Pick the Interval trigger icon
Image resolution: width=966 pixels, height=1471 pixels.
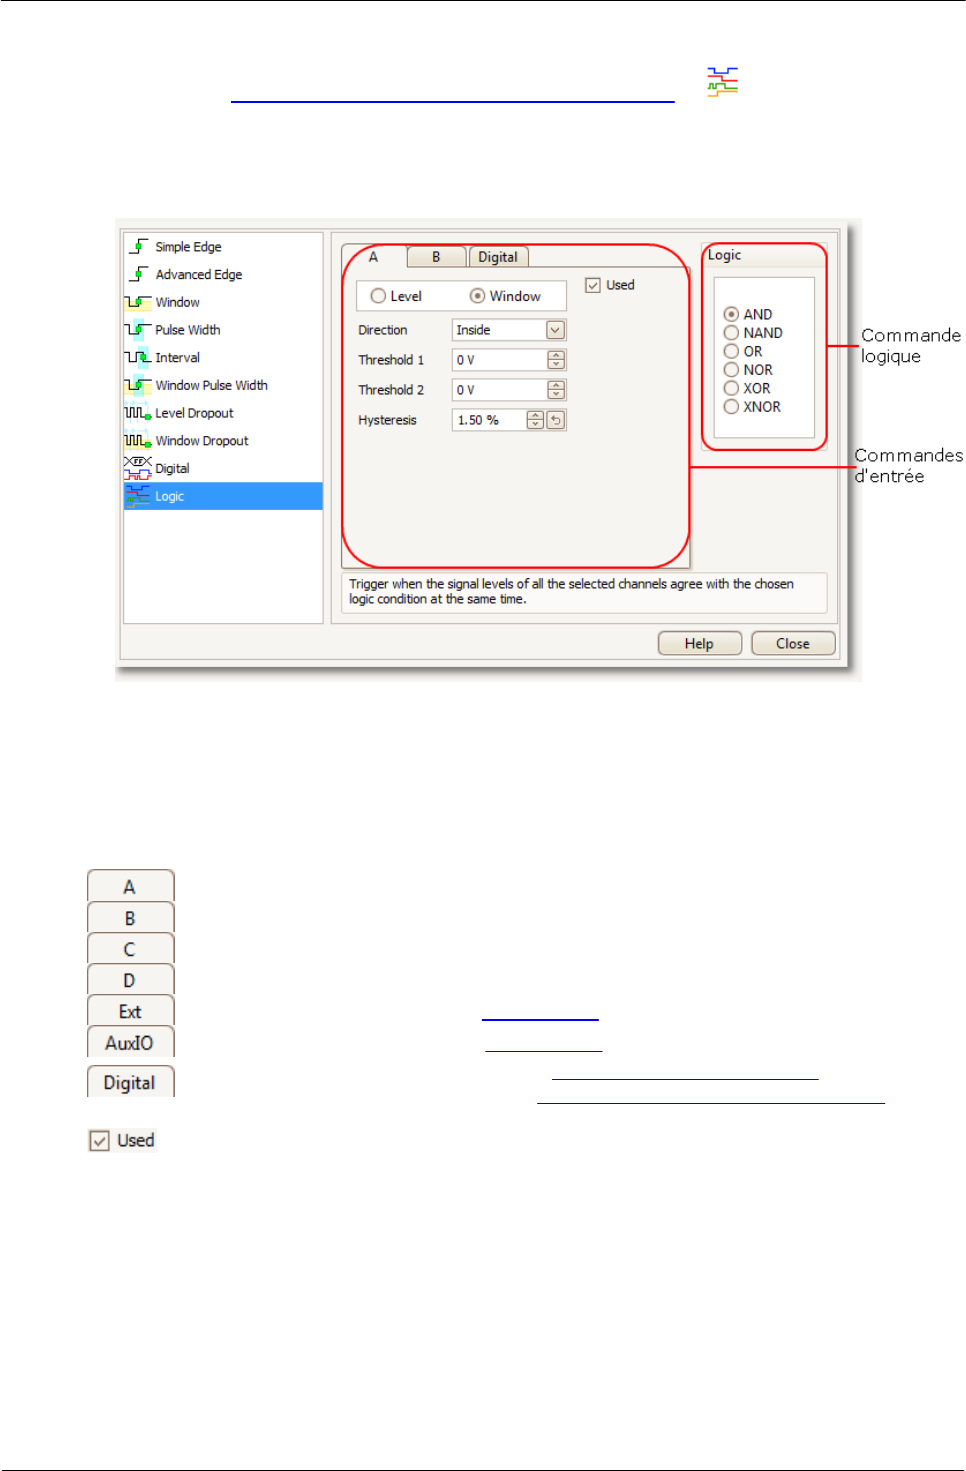pyautogui.click(x=138, y=357)
